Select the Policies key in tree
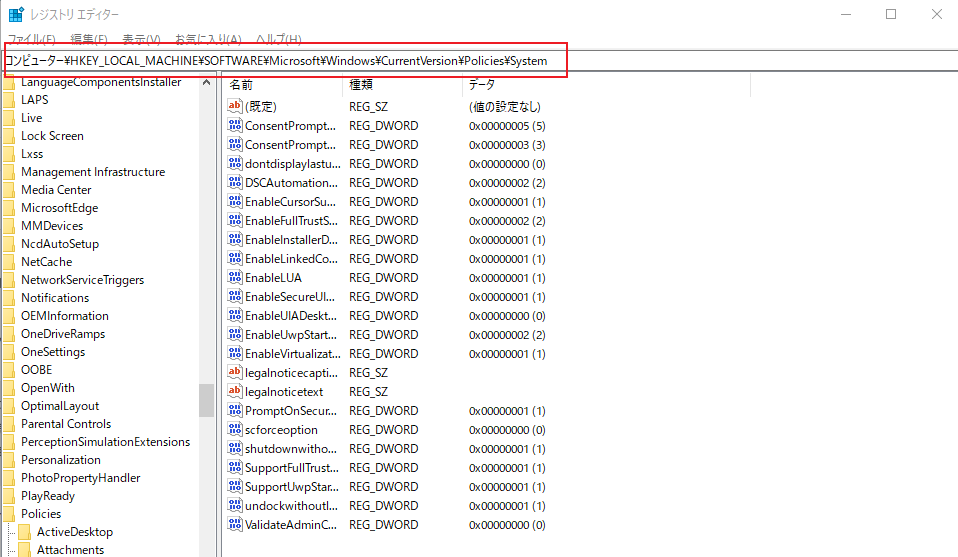 point(41,514)
